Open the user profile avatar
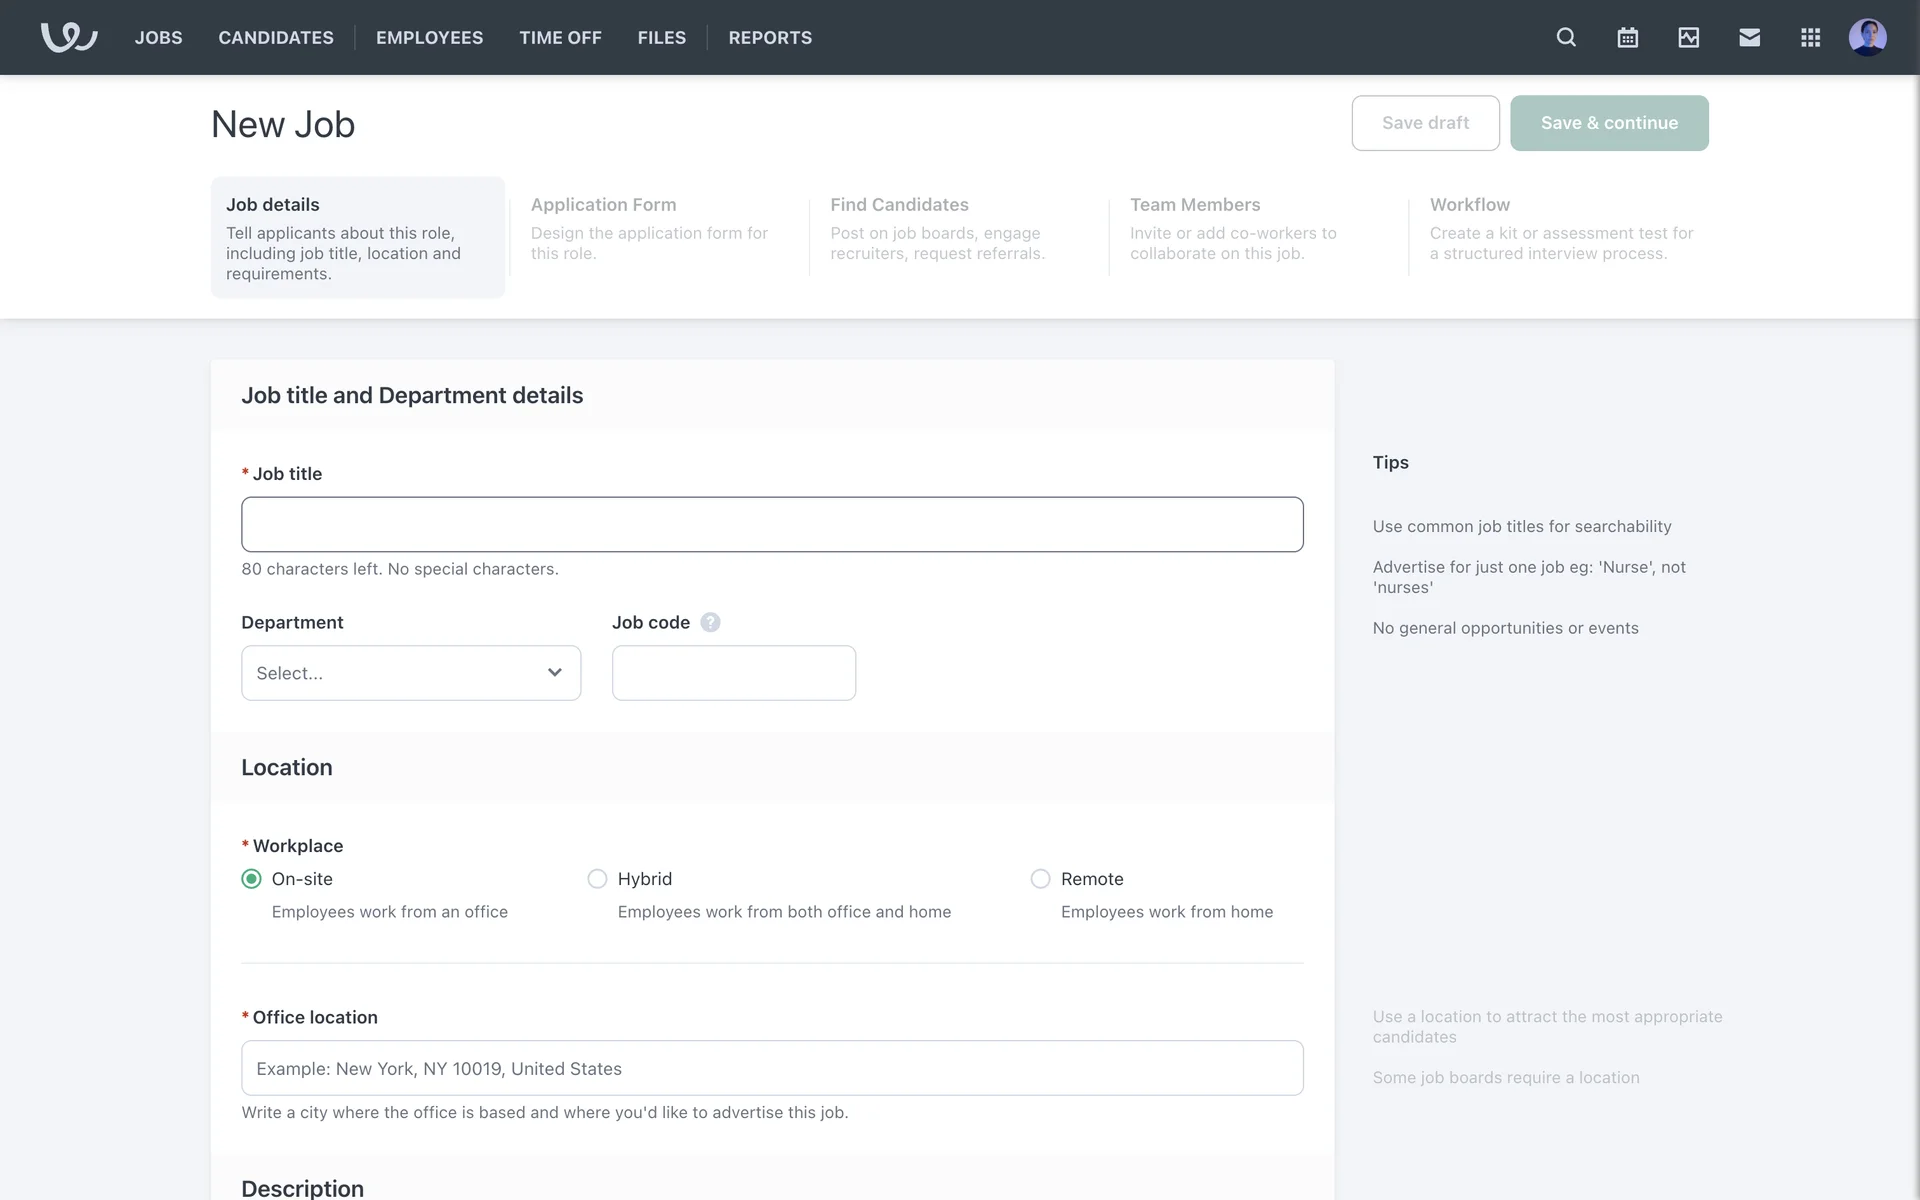Screen dimensions: 1920x1200 1867,37
